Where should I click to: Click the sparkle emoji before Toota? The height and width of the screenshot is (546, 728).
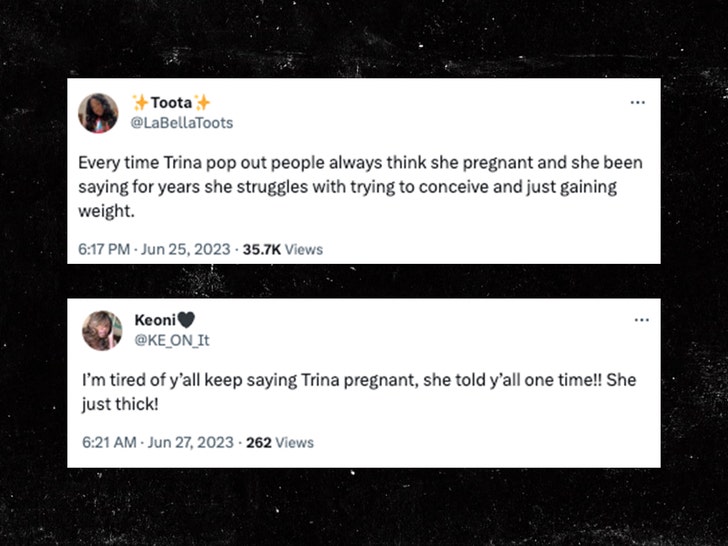pos(140,102)
